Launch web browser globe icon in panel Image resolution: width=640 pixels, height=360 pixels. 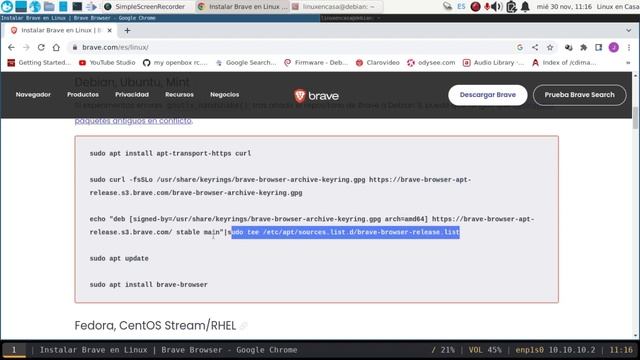click(35, 7)
